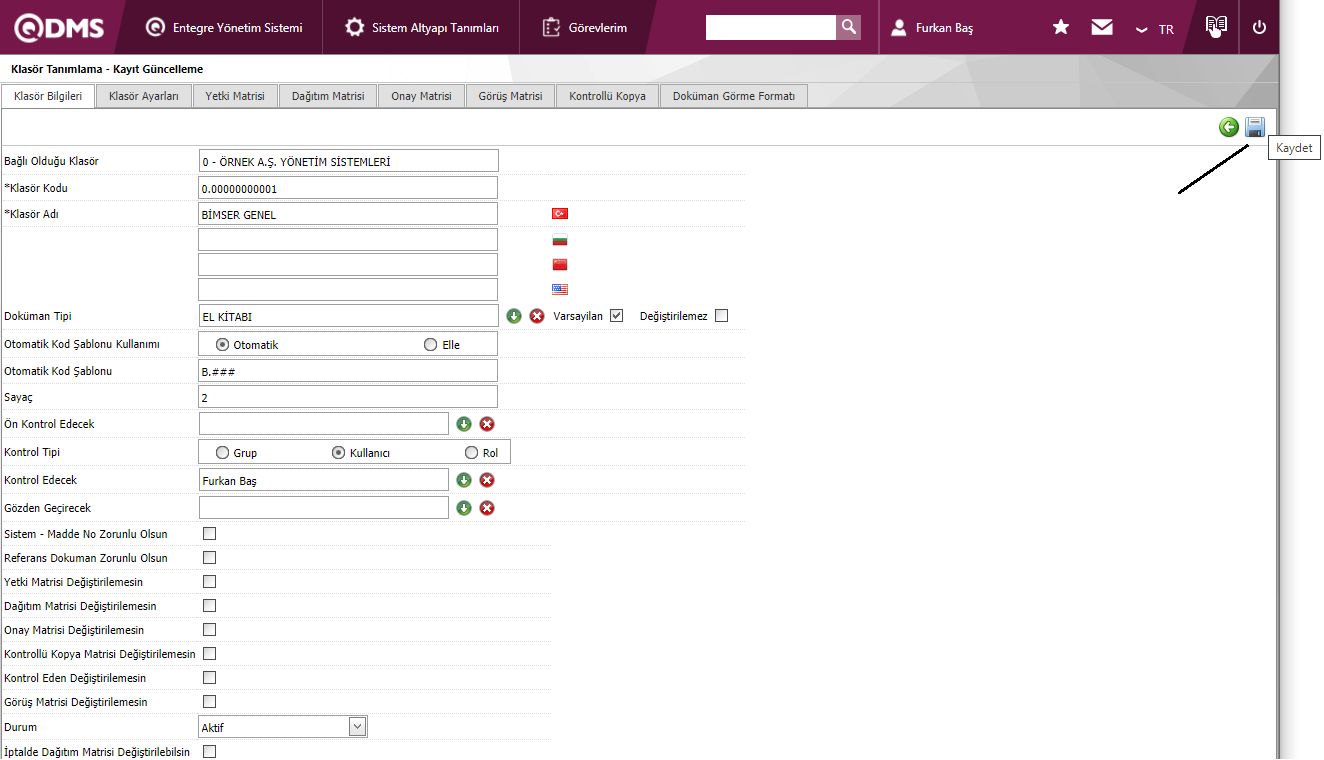The image size is (1324, 760).
Task: Switch to Onay Matrisi tab
Action: tap(422, 96)
